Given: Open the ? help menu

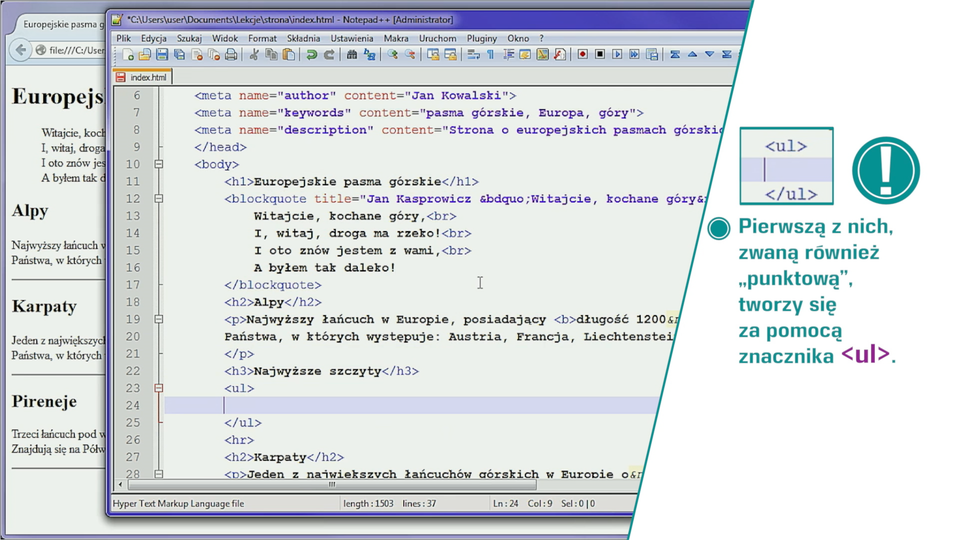Looking at the screenshot, I should pyautogui.click(x=541, y=38).
